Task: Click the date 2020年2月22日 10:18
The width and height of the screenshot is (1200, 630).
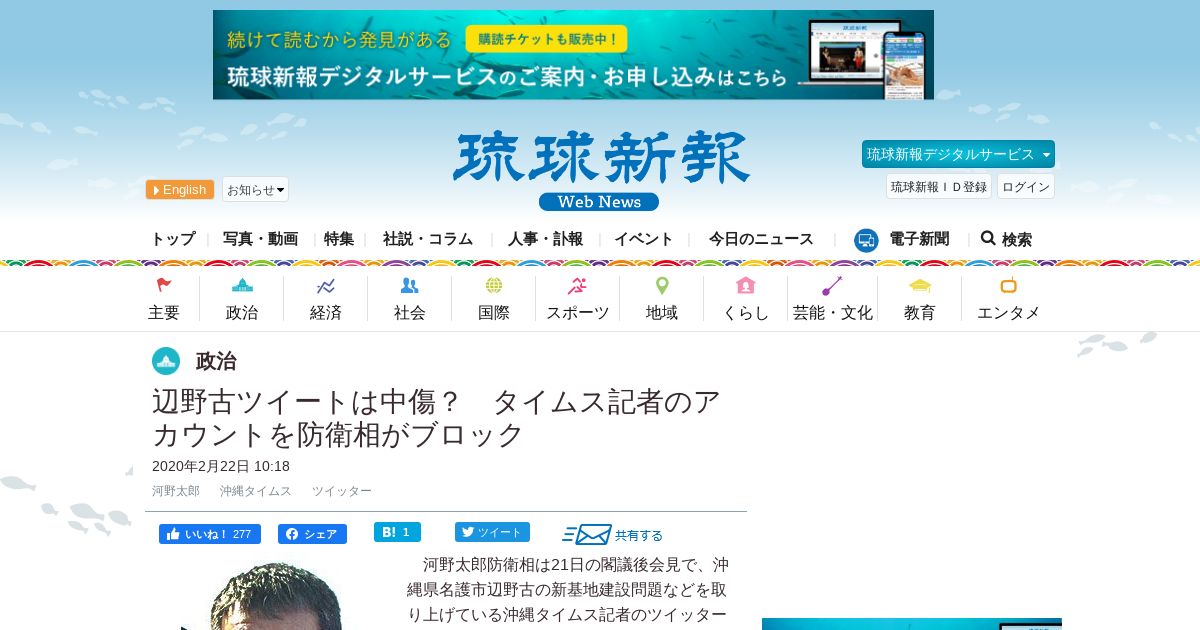Action: point(221,466)
